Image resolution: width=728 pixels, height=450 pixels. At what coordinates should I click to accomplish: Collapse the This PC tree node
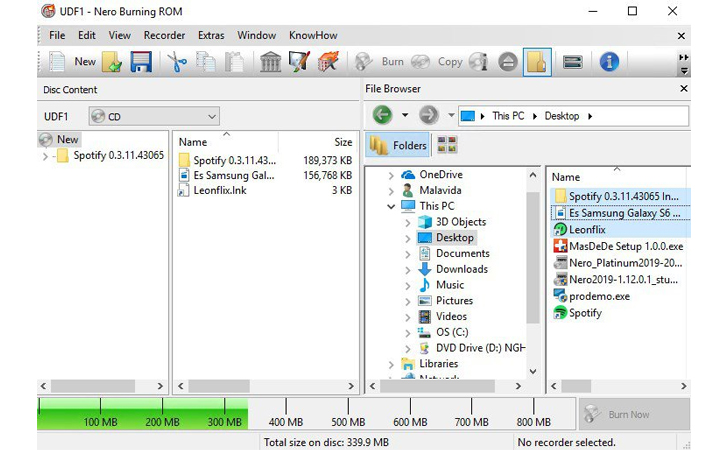pos(391,206)
